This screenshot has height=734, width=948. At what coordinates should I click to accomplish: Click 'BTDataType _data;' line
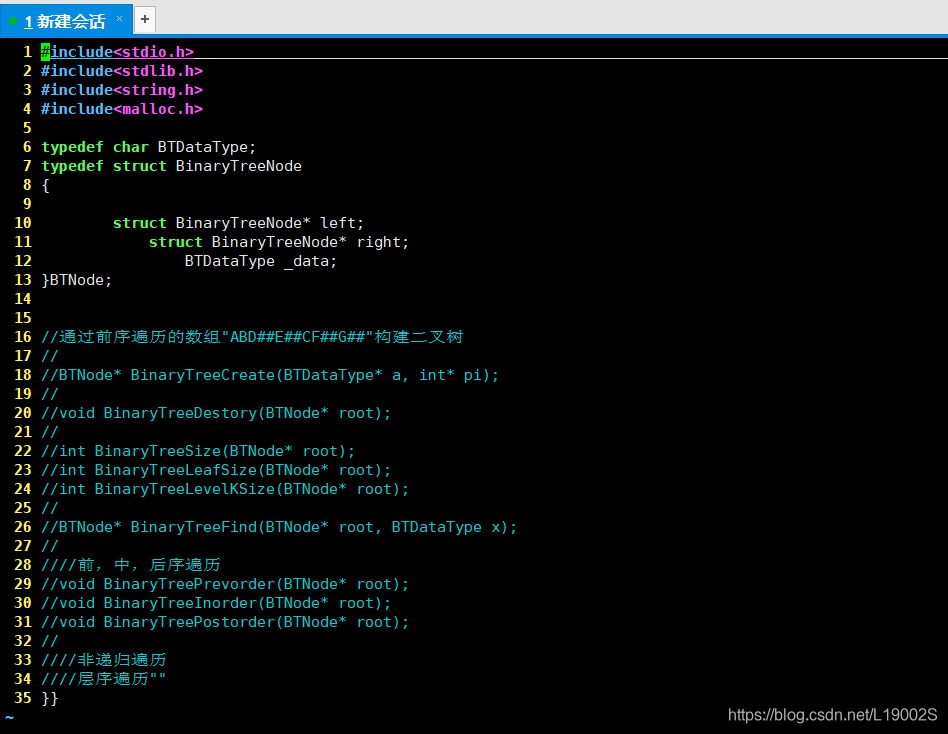pos(261,261)
